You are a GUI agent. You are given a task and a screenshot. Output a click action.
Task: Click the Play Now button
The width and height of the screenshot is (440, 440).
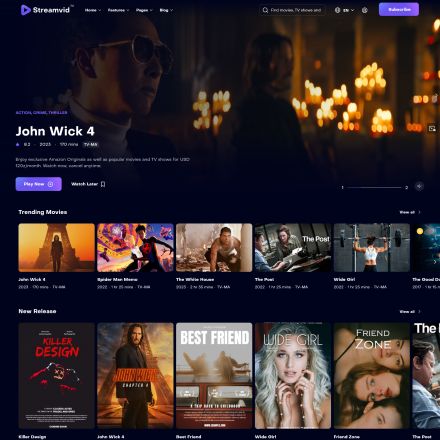pos(39,184)
